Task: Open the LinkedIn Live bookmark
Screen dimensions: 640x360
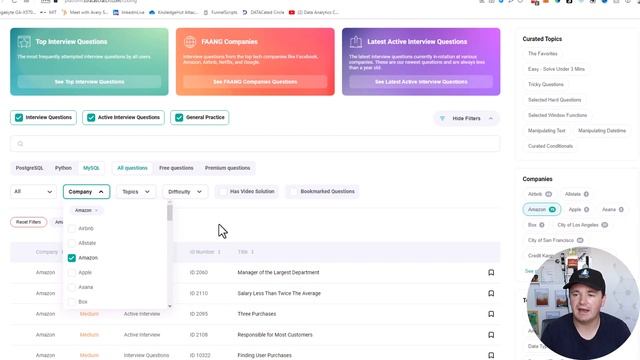Action: (129, 12)
